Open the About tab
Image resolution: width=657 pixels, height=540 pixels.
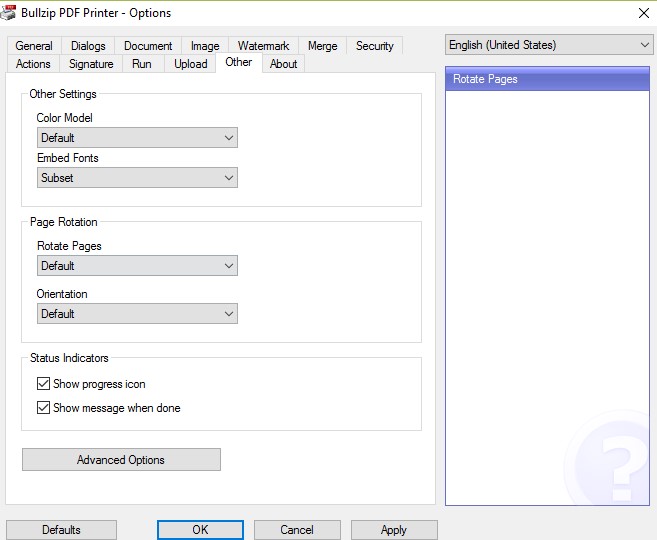pos(283,64)
